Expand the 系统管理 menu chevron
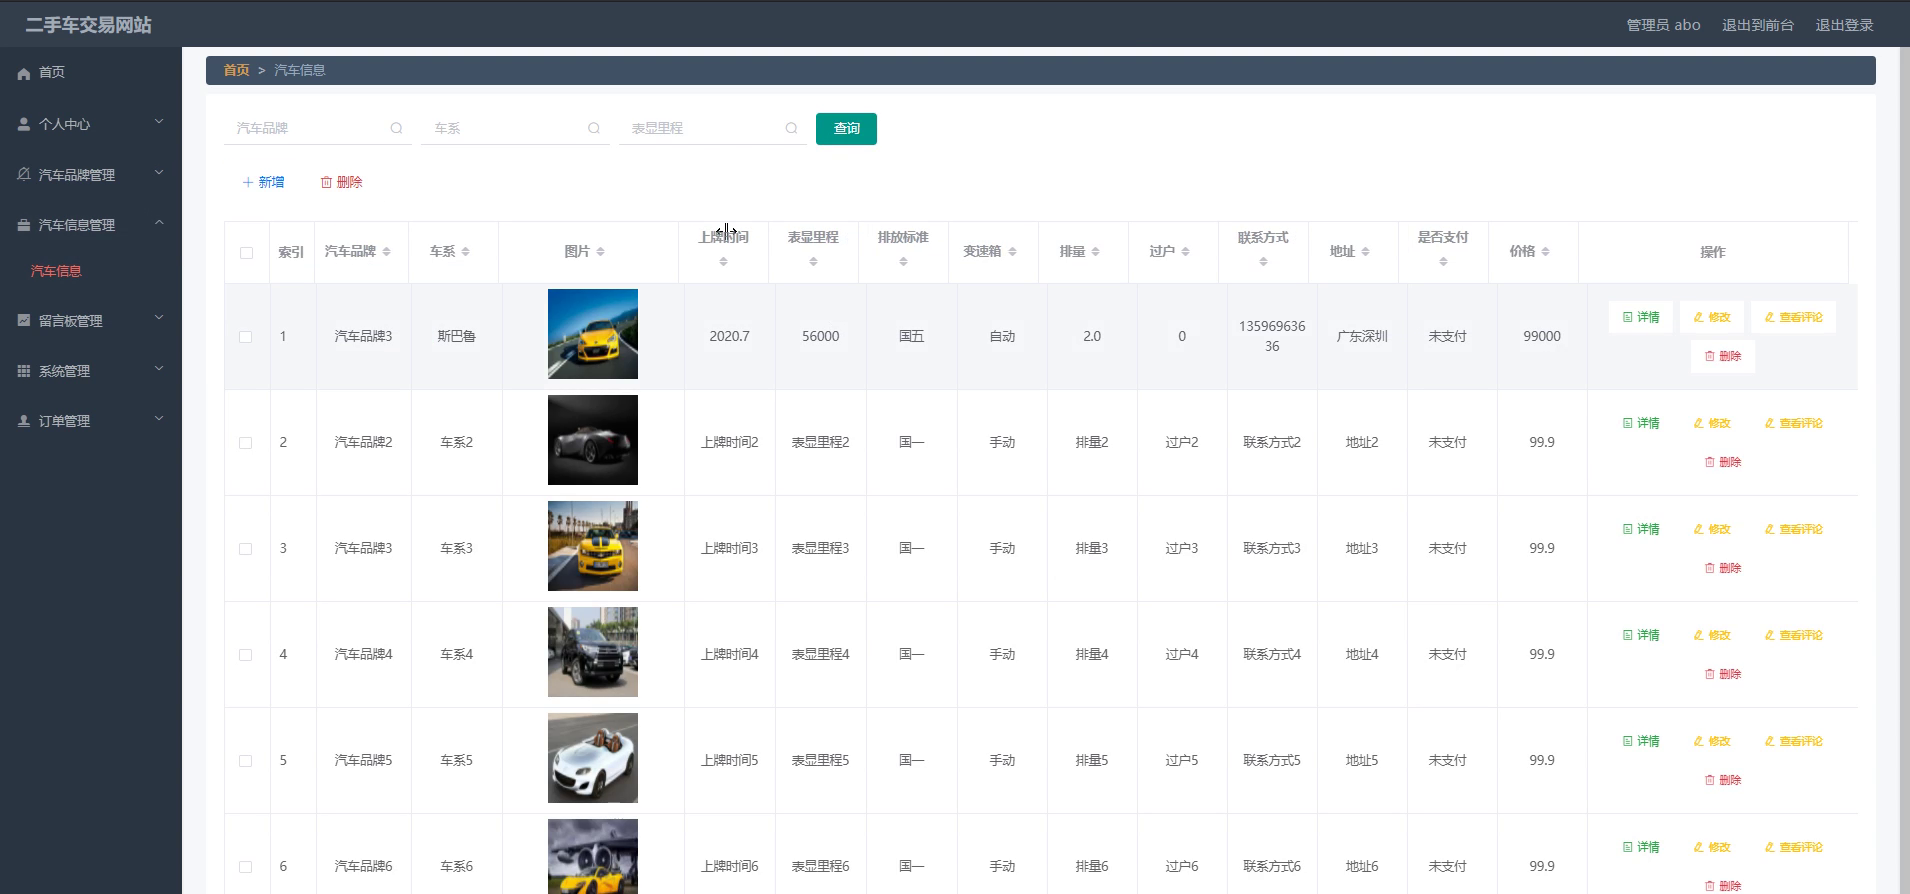 point(159,369)
